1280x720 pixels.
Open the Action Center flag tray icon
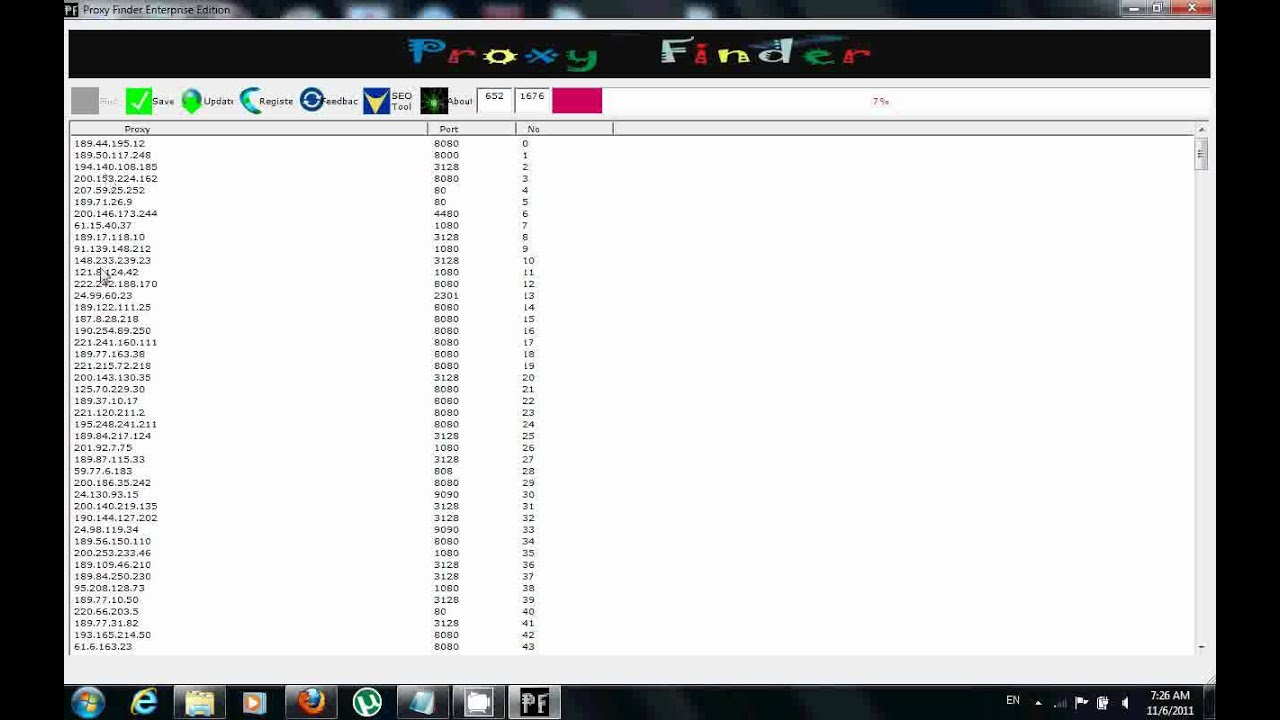(x=1081, y=703)
